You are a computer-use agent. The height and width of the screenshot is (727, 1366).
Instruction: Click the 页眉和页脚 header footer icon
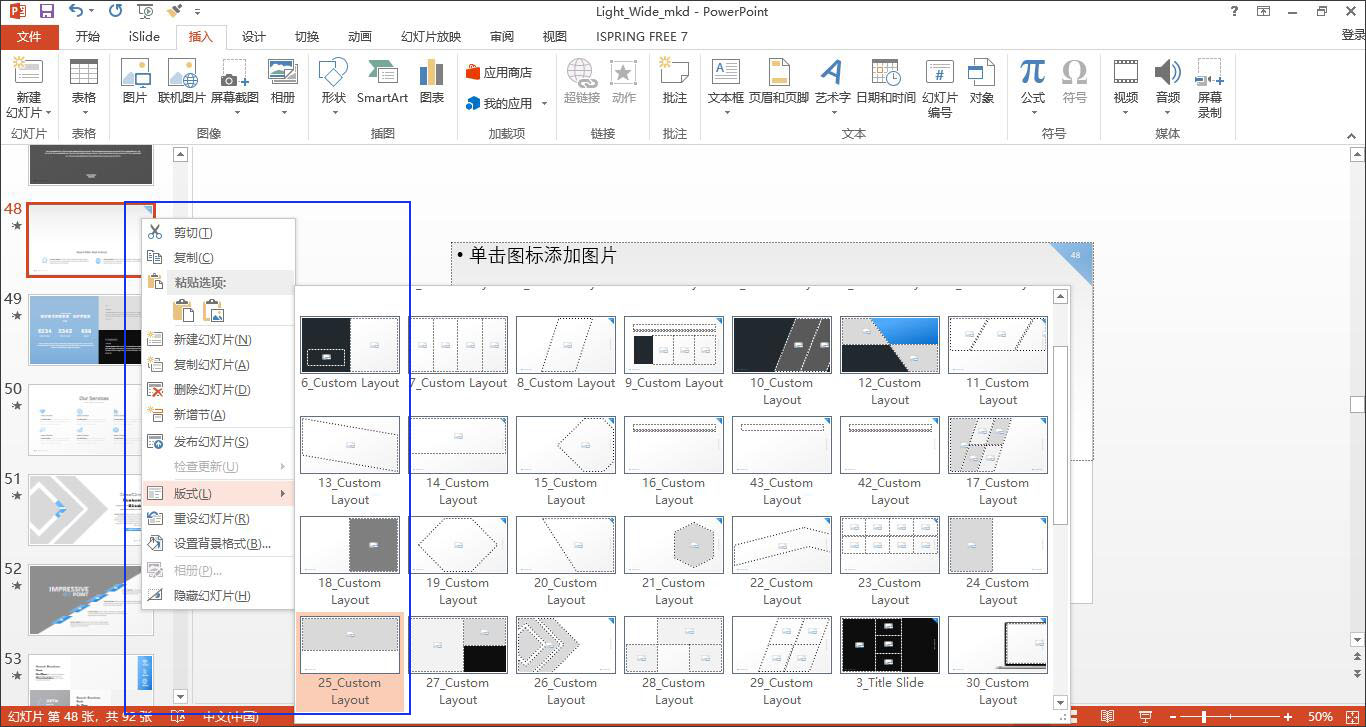coord(778,74)
